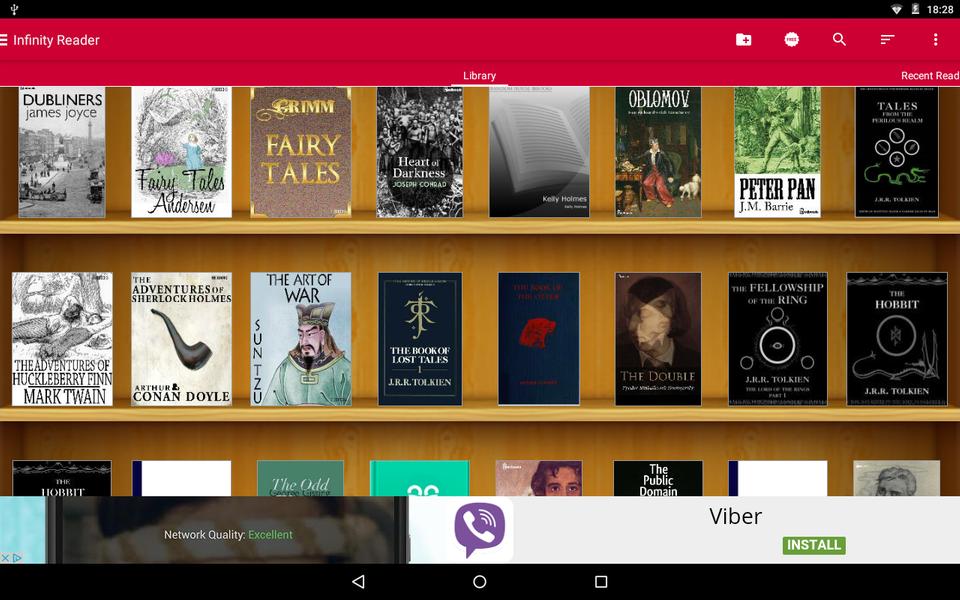Open the three-dot overflow menu

coord(935,40)
